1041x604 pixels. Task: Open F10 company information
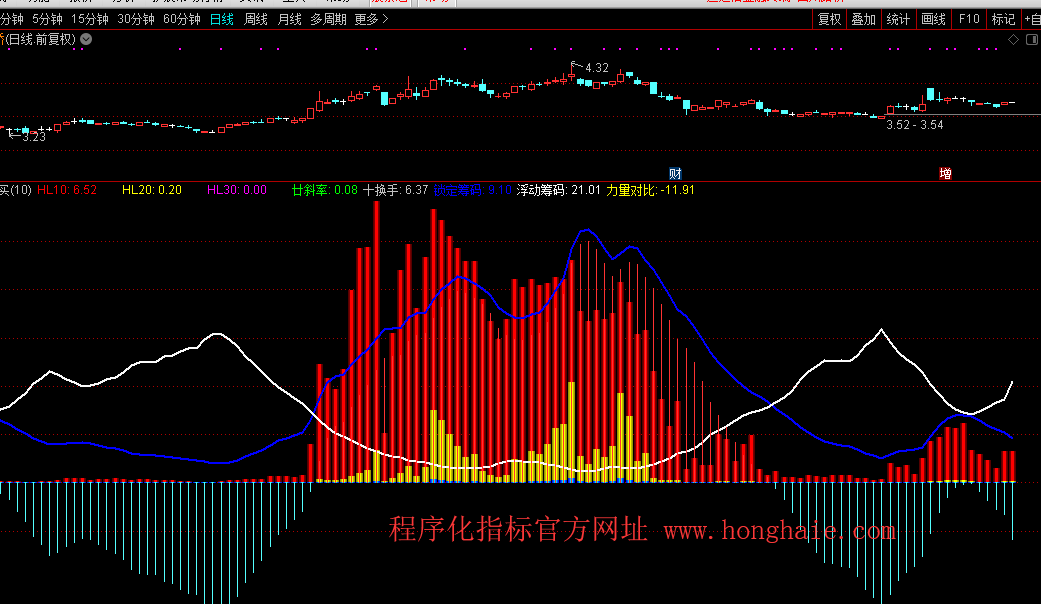968,19
